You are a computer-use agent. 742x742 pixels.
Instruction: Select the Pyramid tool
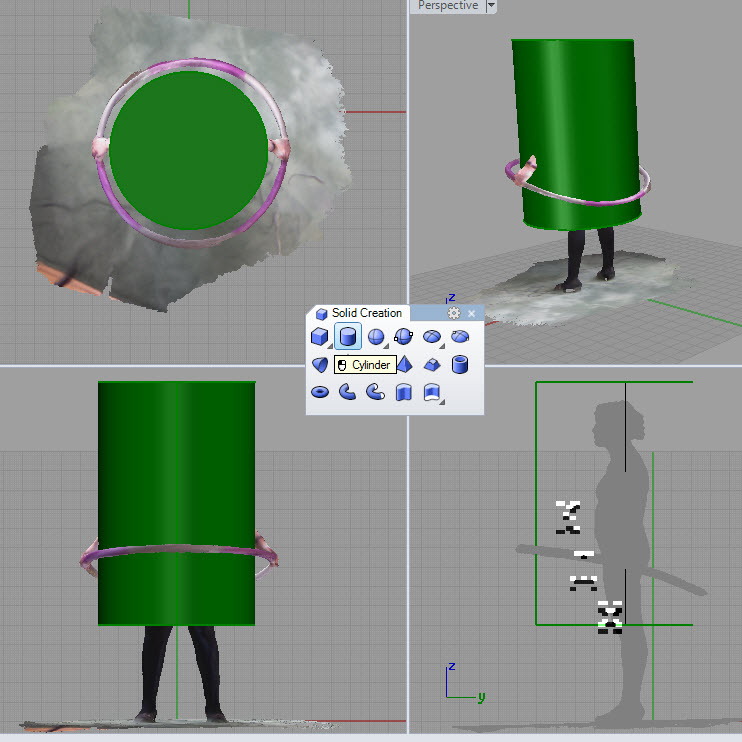(x=405, y=365)
